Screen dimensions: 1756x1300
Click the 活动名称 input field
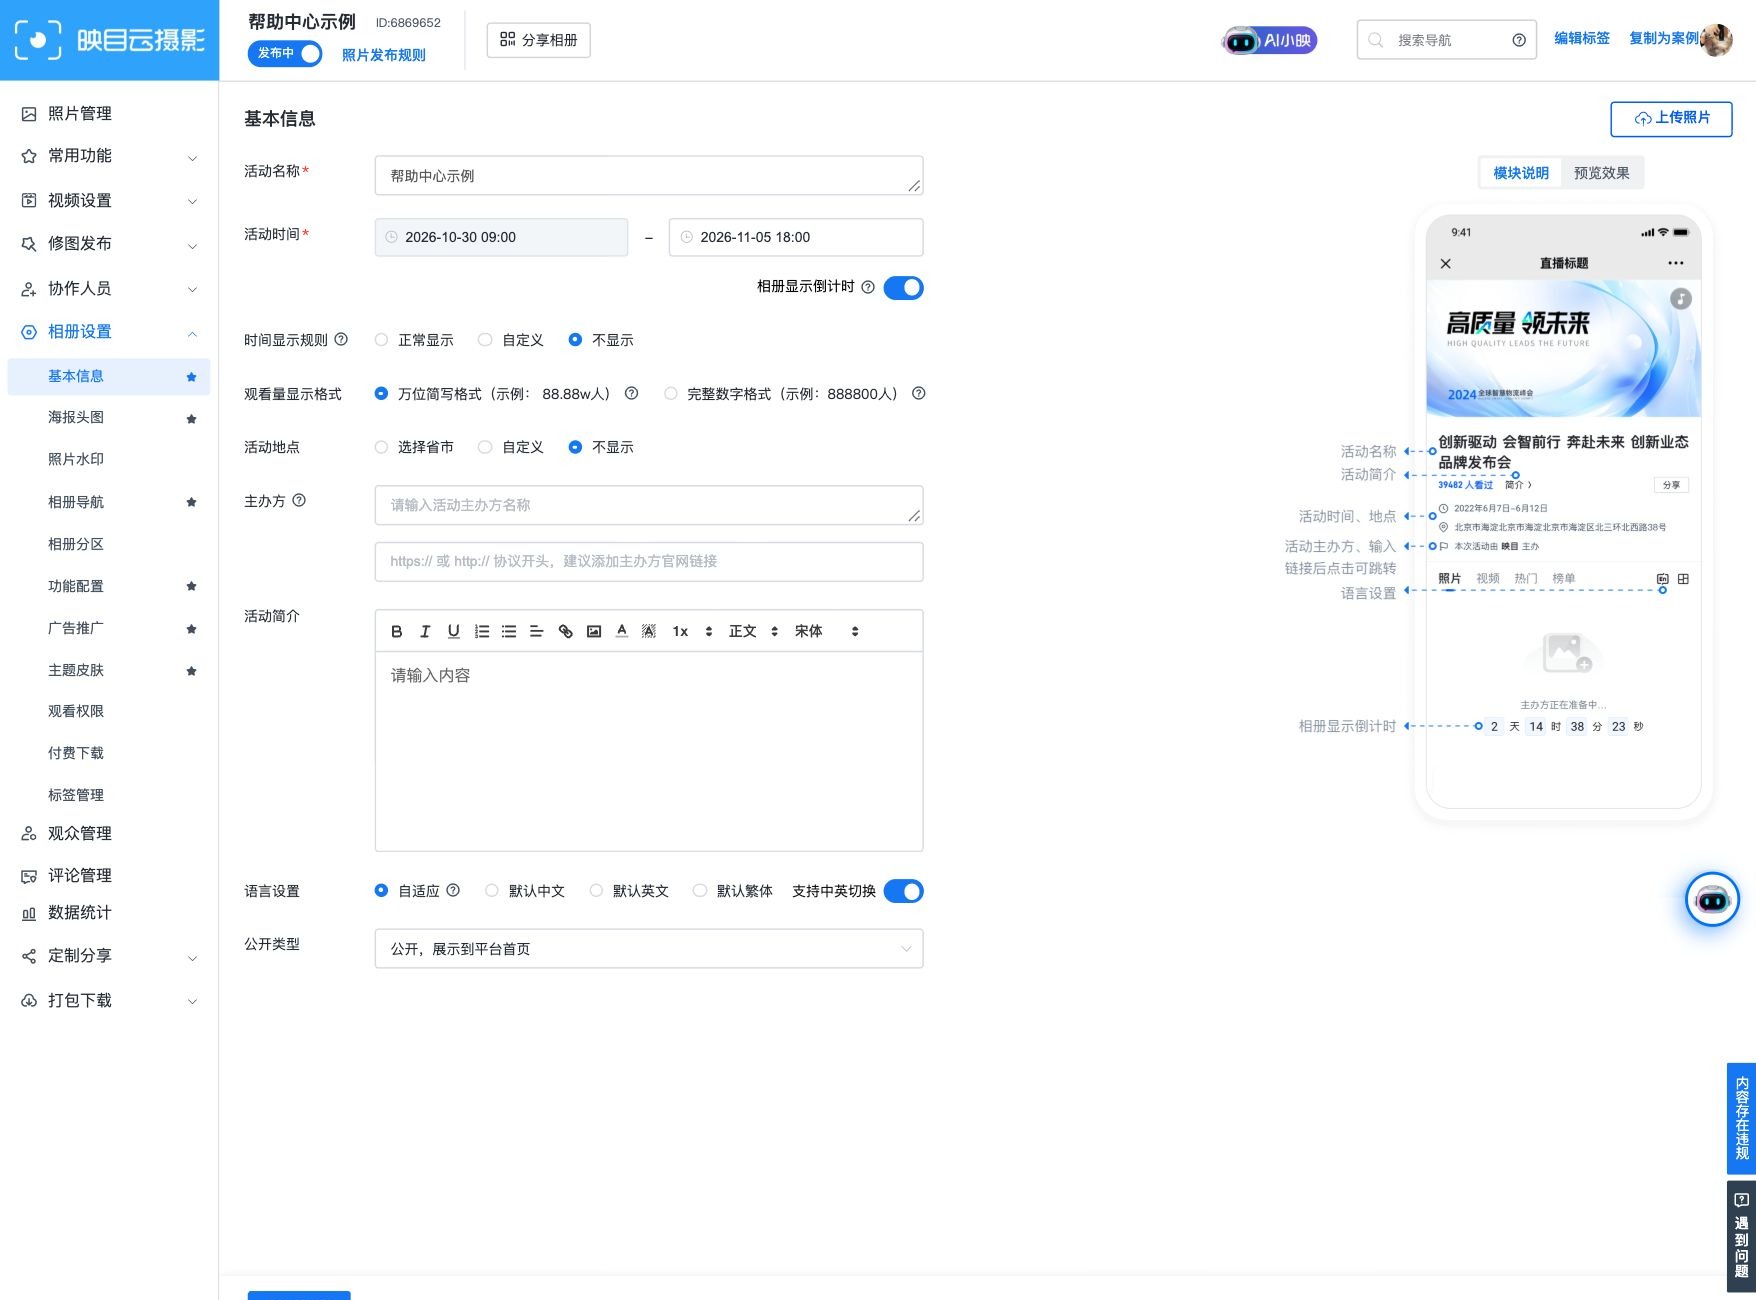pos(649,176)
